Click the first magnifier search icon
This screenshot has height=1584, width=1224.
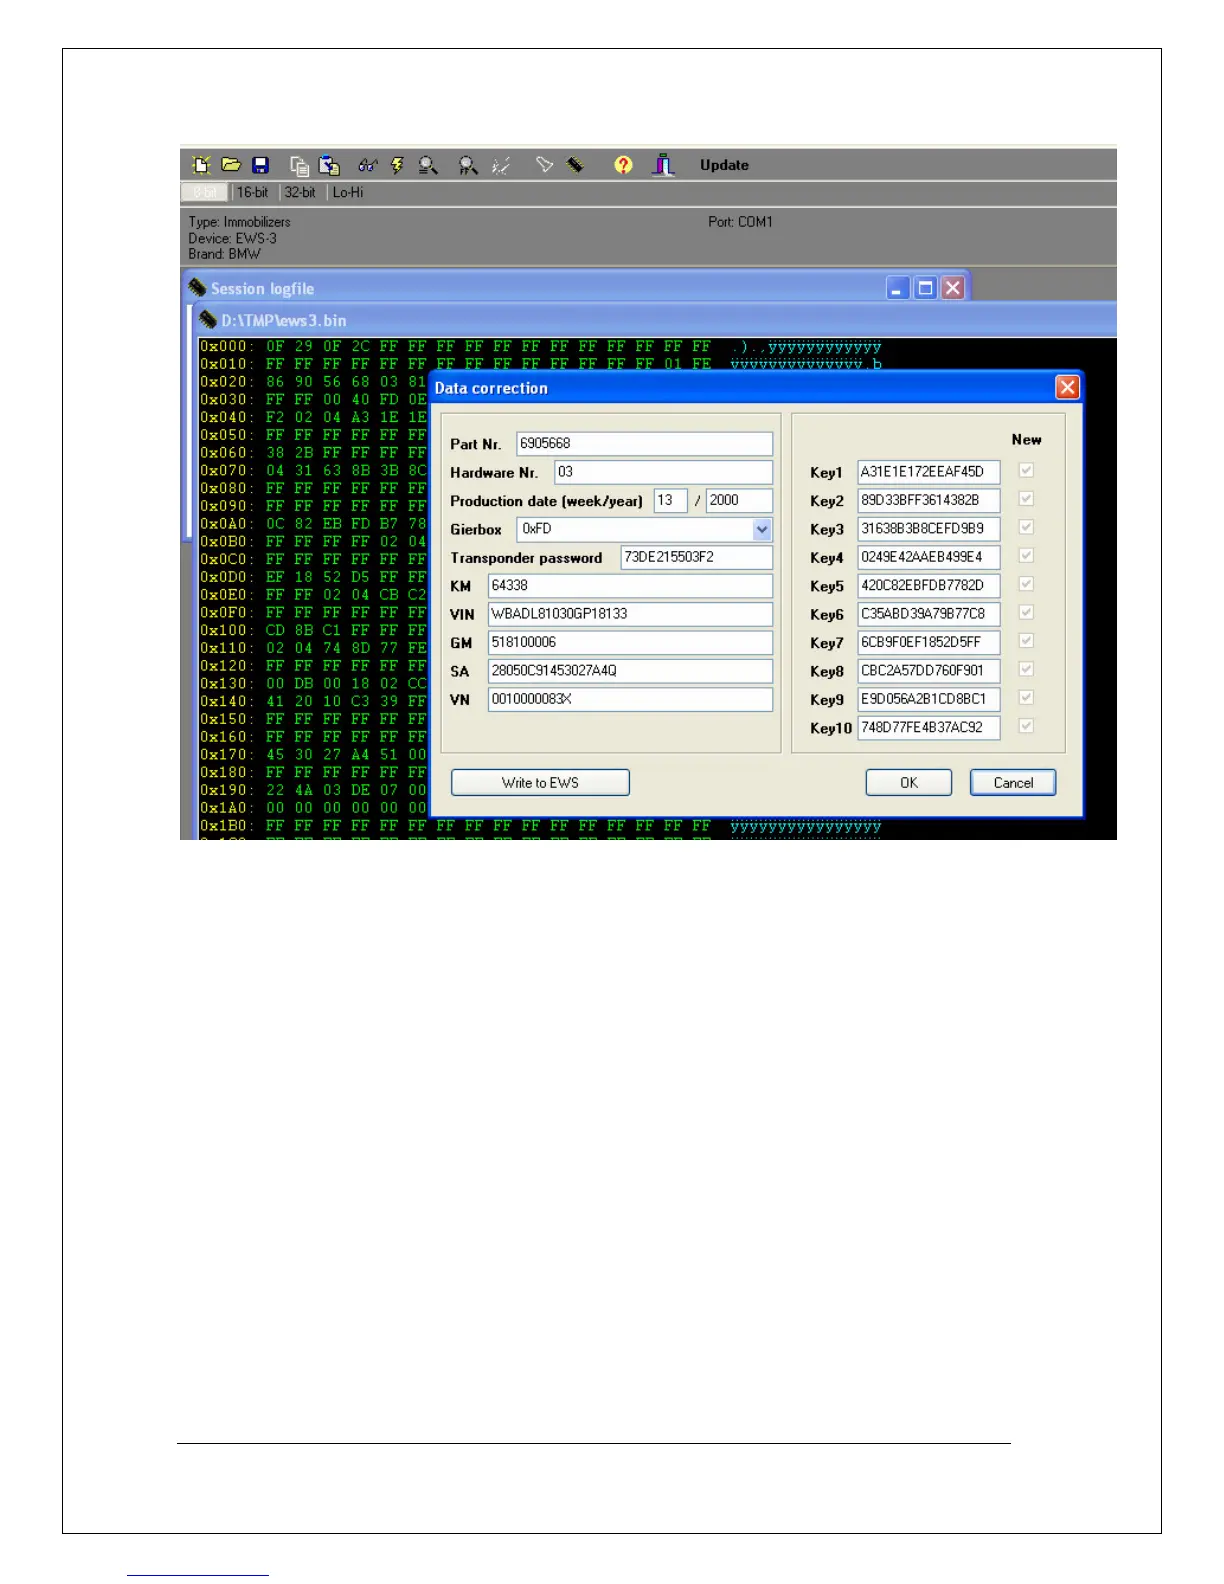[x=428, y=166]
